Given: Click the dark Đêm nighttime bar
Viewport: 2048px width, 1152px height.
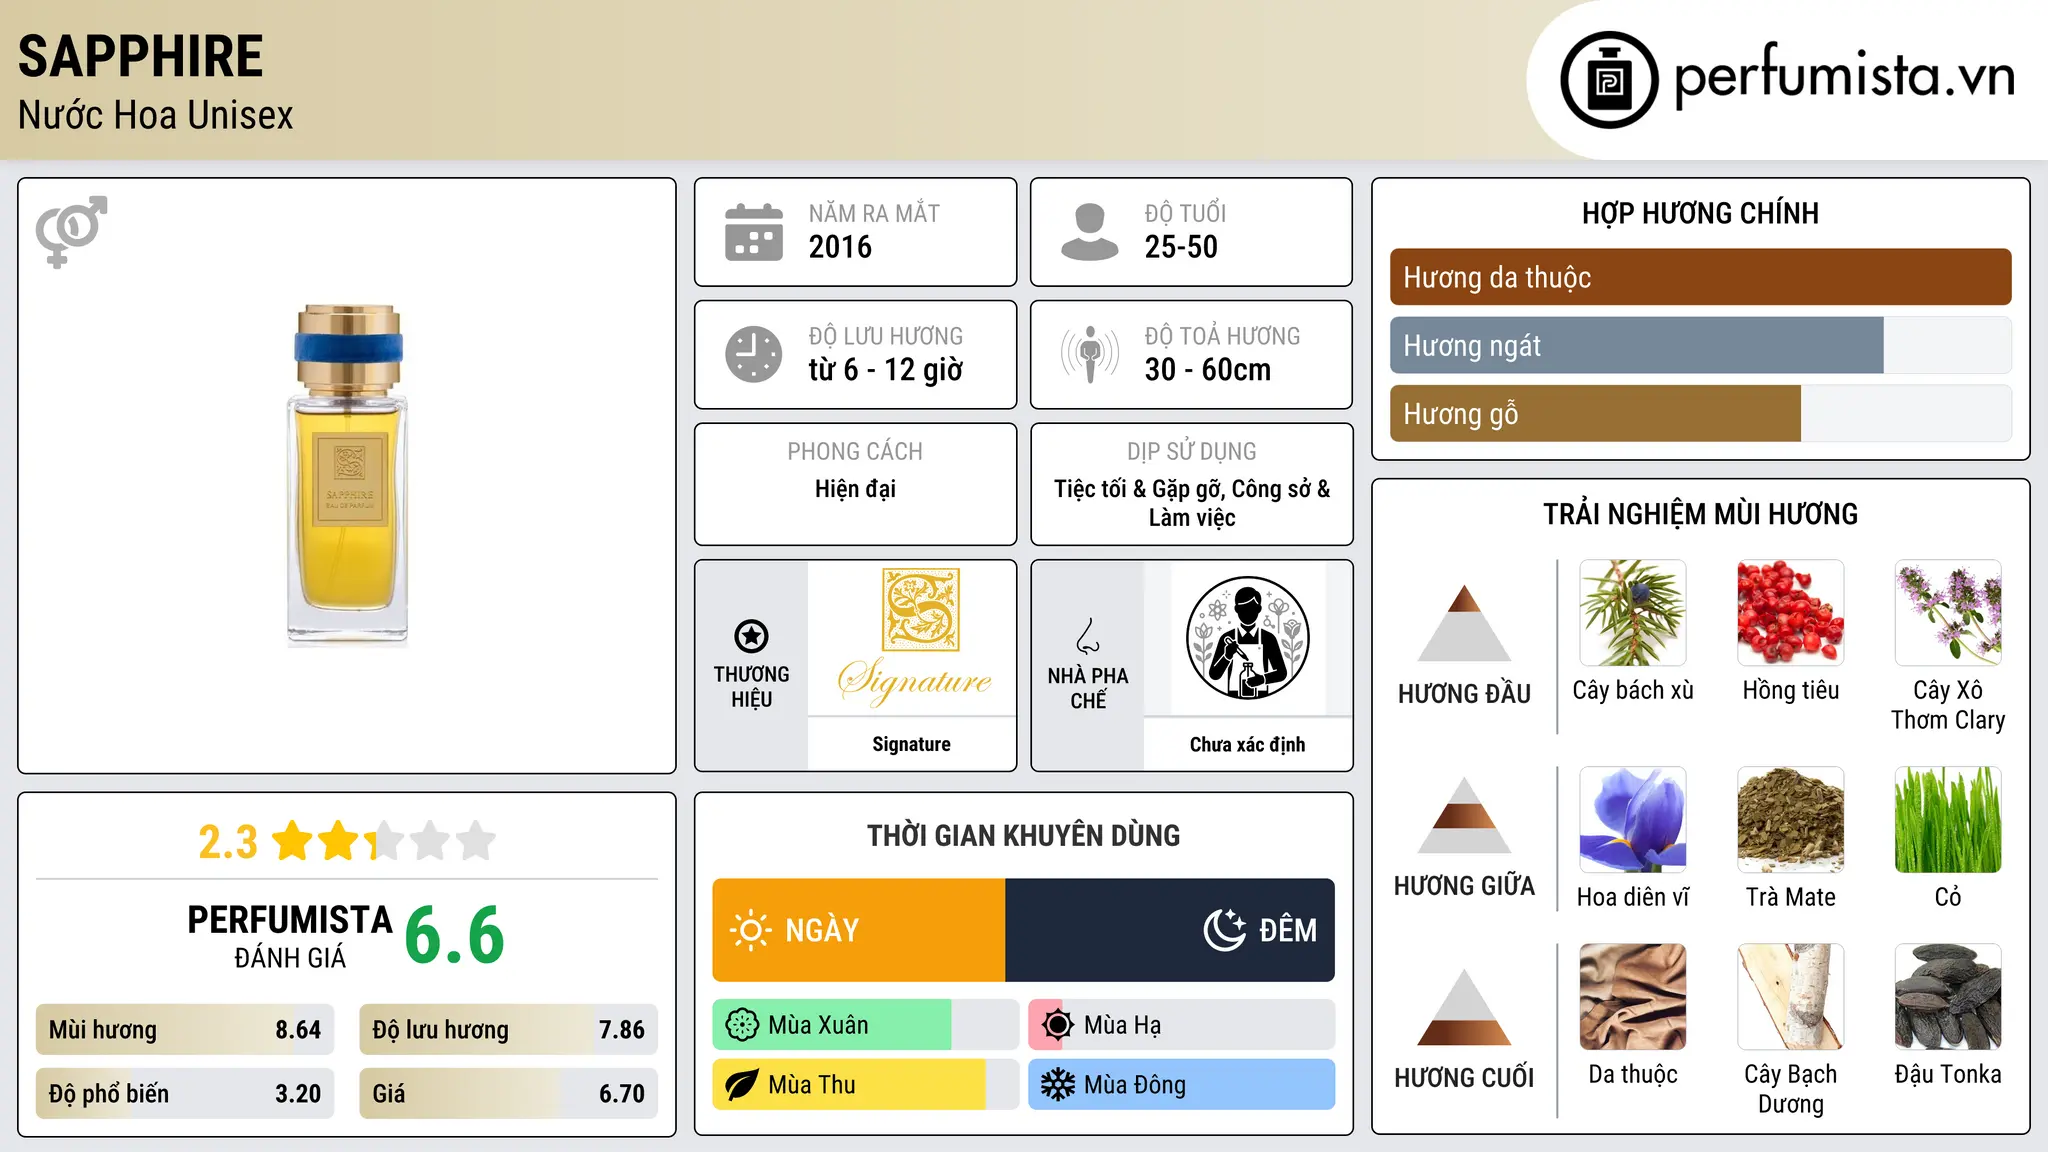Looking at the screenshot, I should 1170,930.
